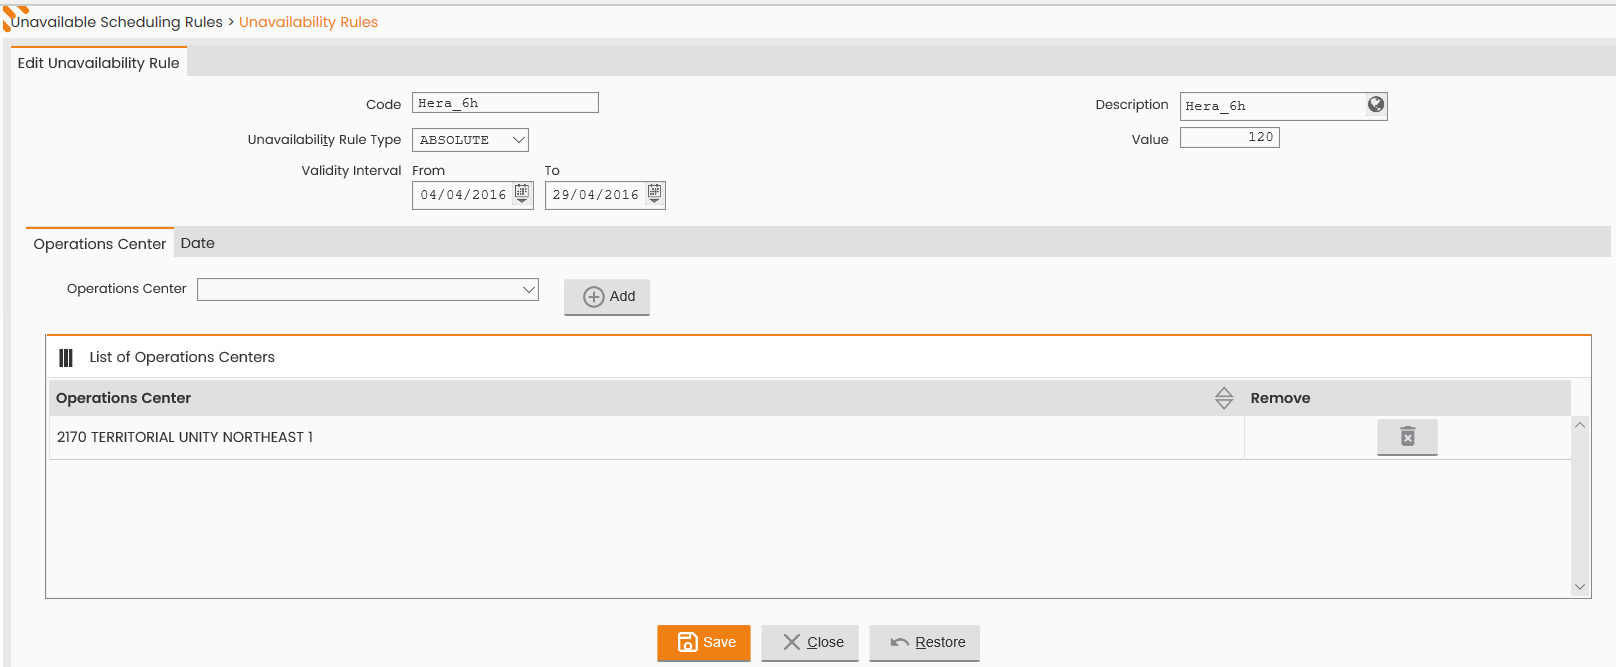The height and width of the screenshot is (667, 1616).
Task: Click the app logo icon at top left
Action: pyautogui.click(x=14, y=16)
